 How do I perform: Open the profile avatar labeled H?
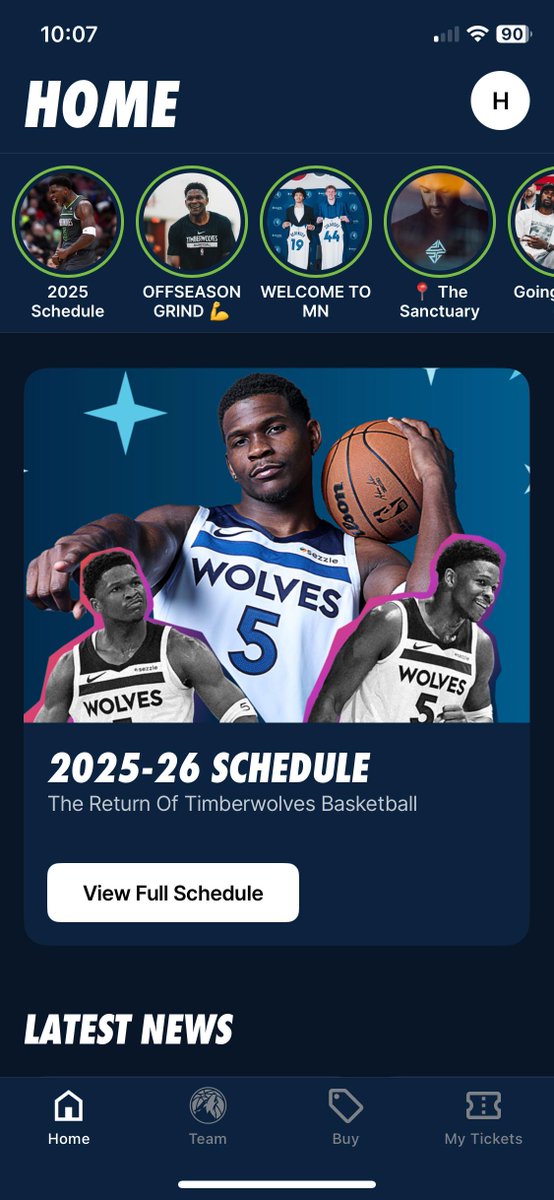(500, 101)
